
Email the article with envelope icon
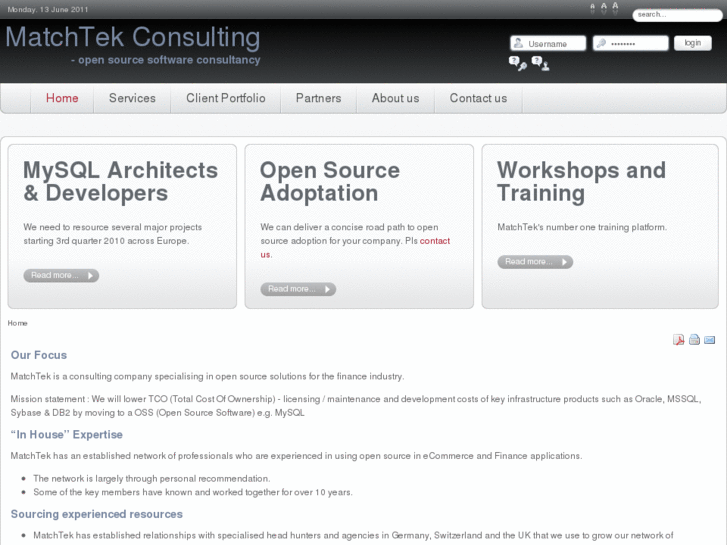(x=709, y=340)
